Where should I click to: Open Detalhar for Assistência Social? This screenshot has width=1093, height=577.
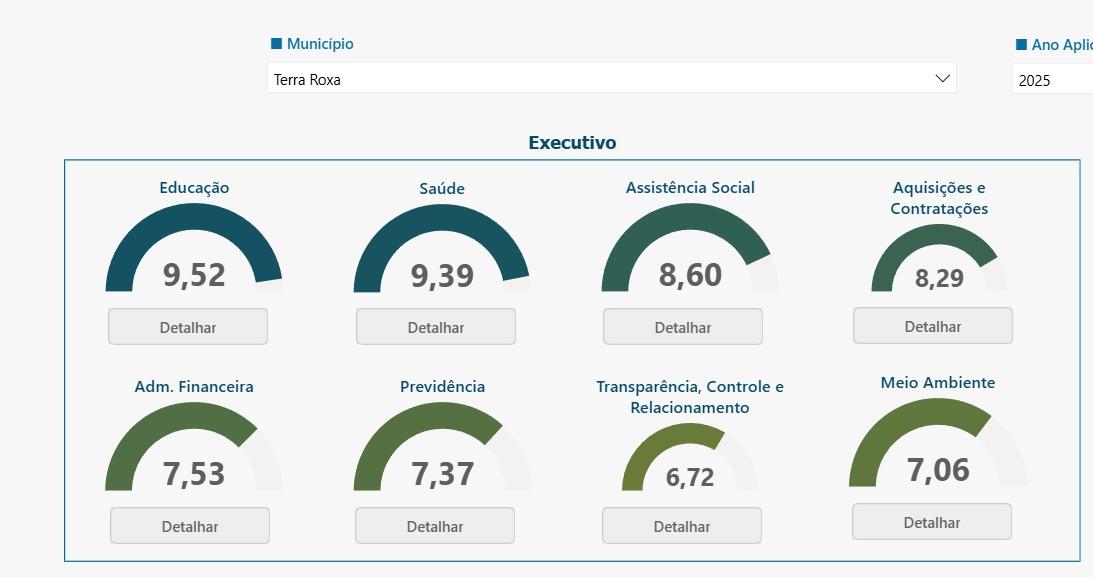tap(683, 327)
